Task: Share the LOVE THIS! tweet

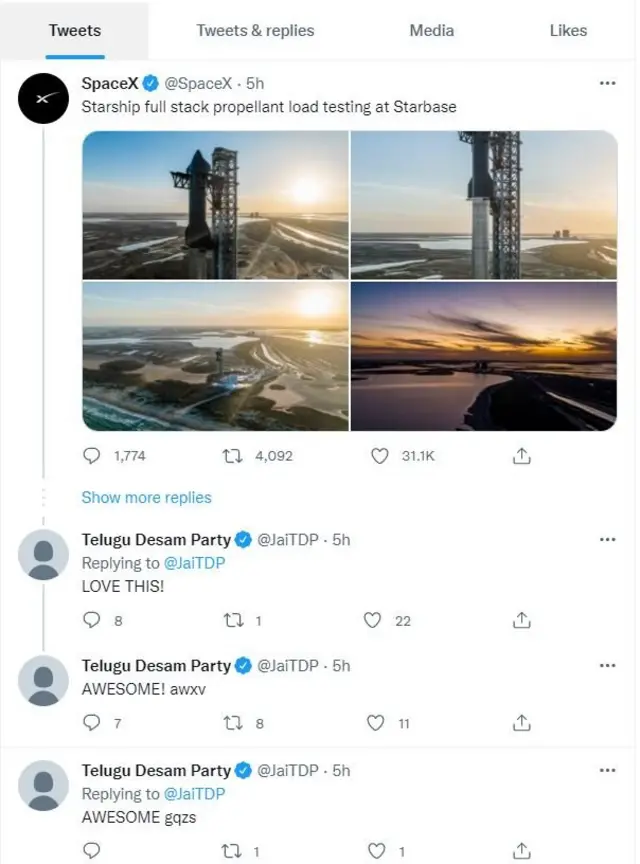Action: point(521,621)
